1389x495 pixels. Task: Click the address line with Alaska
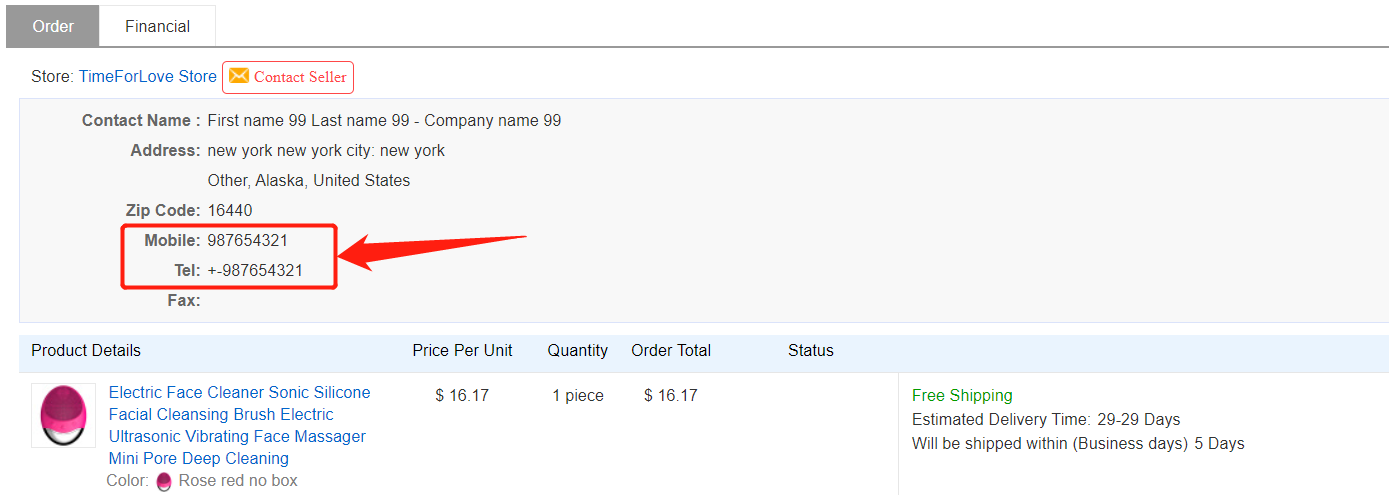(308, 181)
